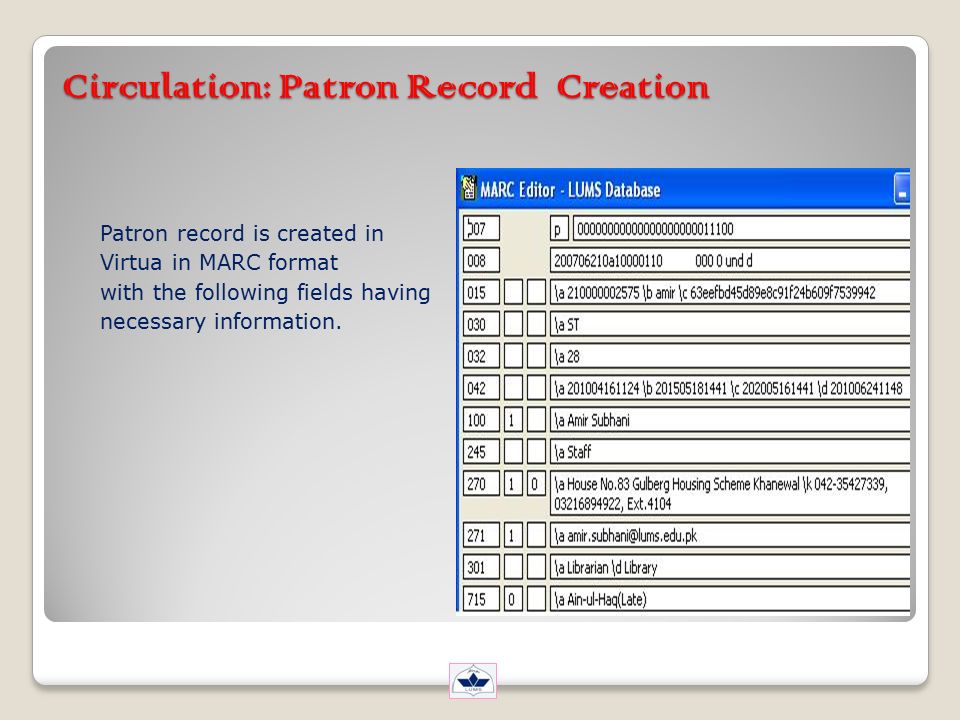Click the 007 value 00000000000000000000011100
Viewport: 960px width, 720px height.
pos(741,228)
